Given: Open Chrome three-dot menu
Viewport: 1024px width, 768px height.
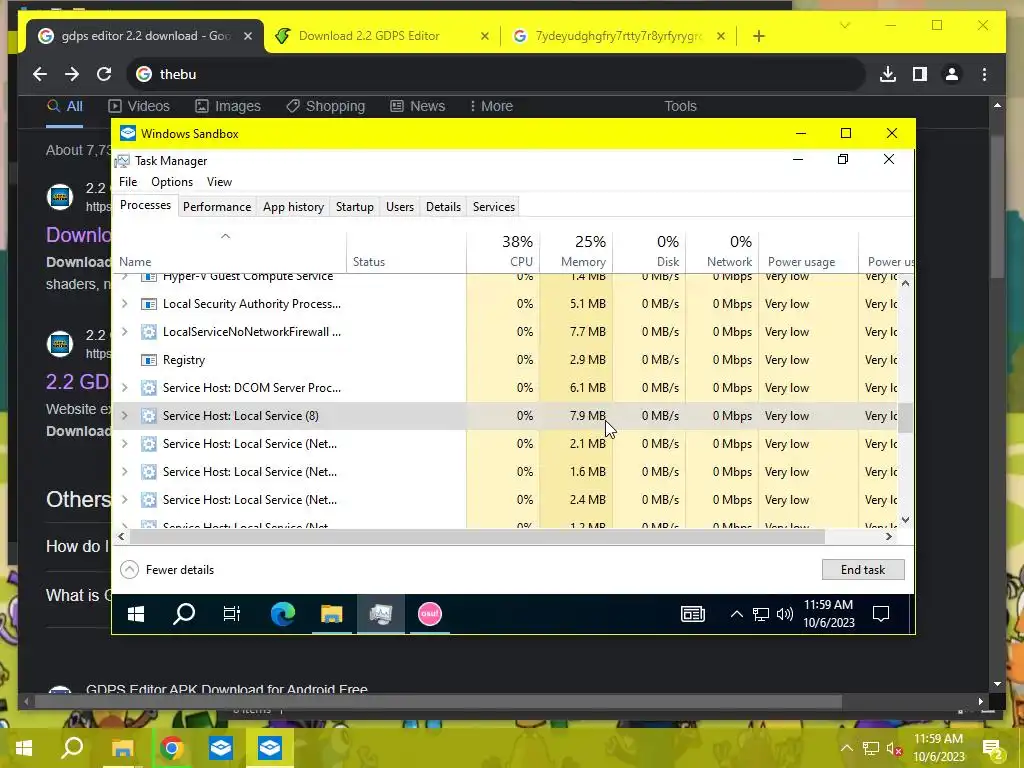Looking at the screenshot, I should tap(984, 74).
